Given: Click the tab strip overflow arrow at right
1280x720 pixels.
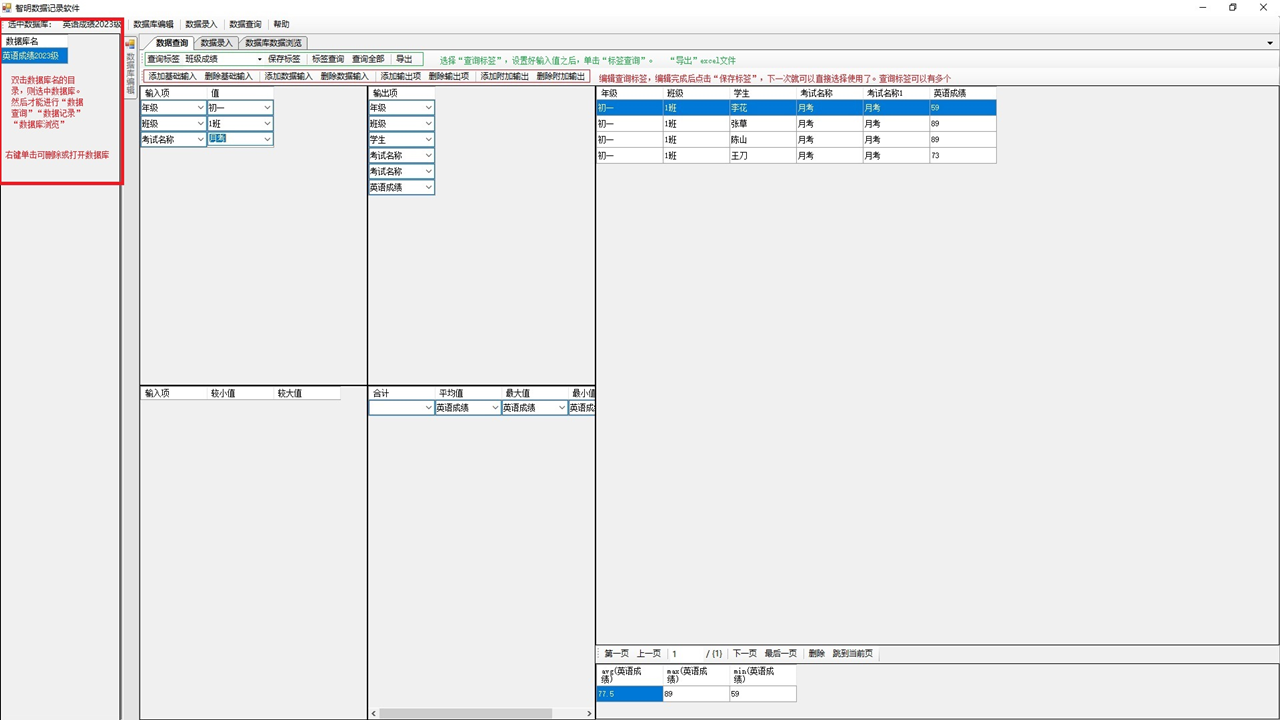Looking at the screenshot, I should pos(1270,44).
